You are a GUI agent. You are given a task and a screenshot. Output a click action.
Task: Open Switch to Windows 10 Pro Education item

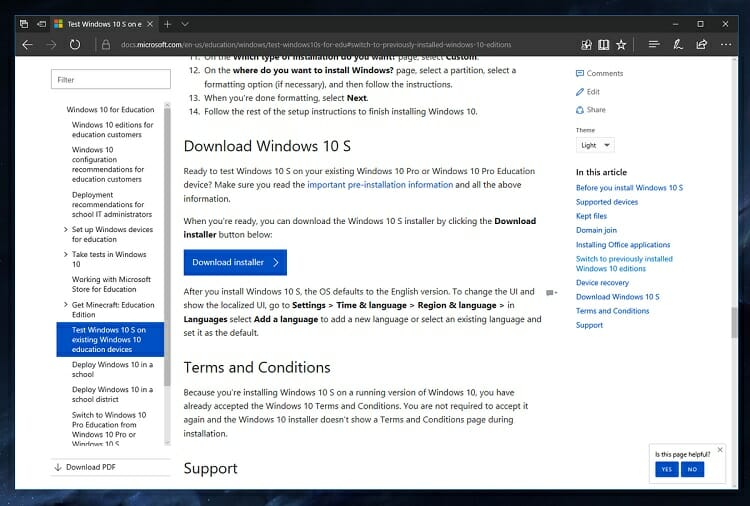coord(109,429)
